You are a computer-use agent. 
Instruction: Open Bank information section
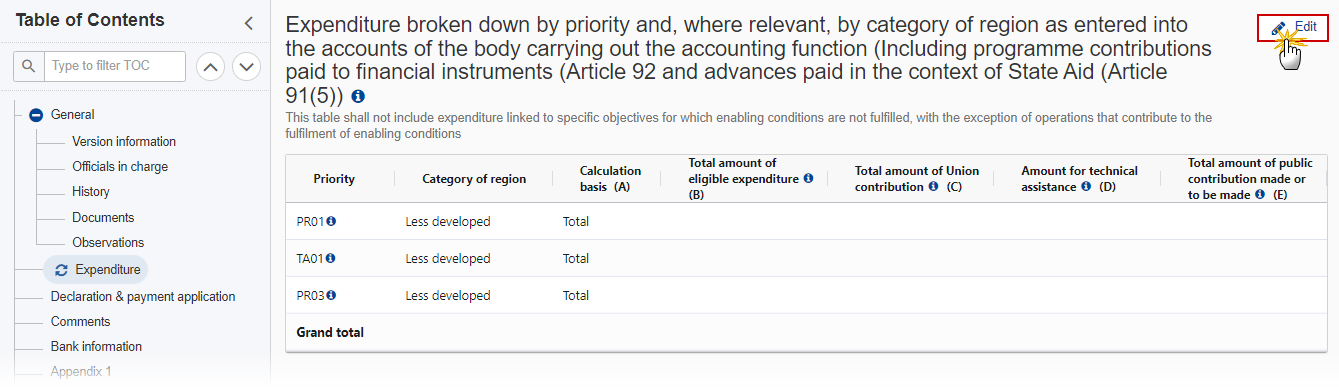coord(96,347)
